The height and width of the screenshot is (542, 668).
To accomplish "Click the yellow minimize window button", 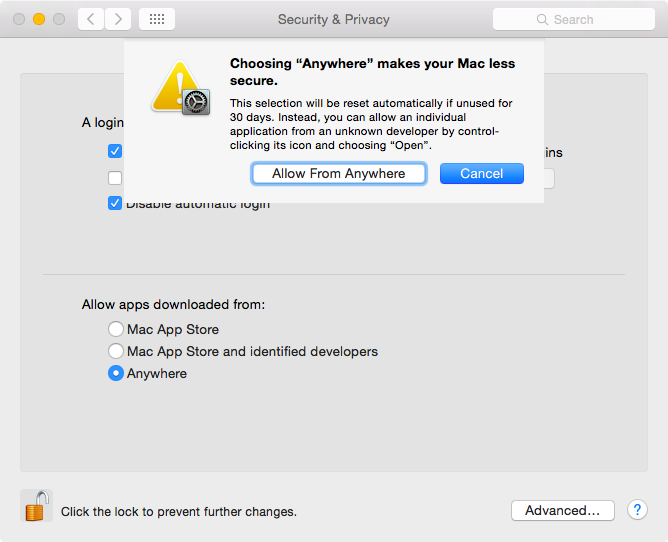I will [x=39, y=19].
